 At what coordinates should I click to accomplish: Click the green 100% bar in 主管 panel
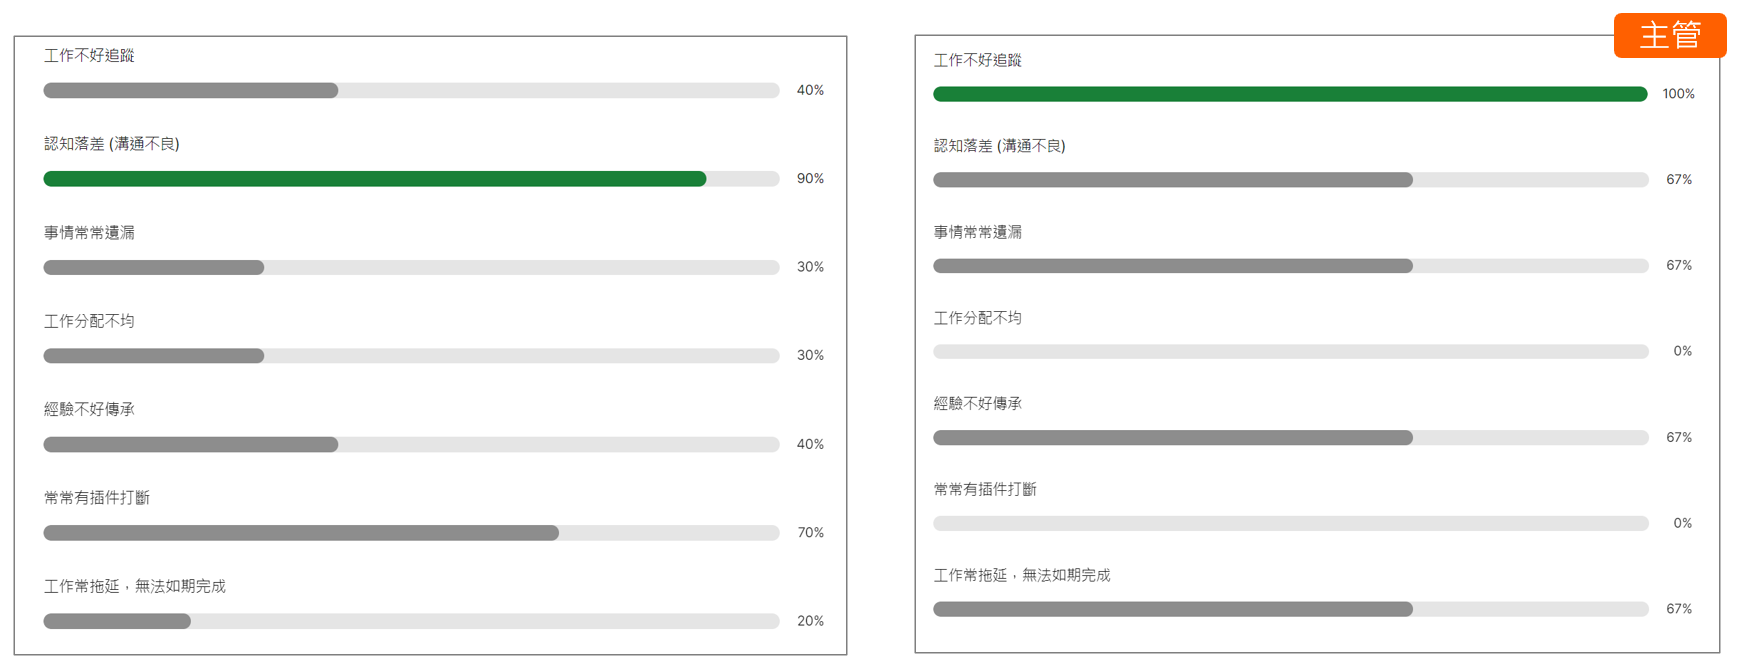click(1289, 94)
